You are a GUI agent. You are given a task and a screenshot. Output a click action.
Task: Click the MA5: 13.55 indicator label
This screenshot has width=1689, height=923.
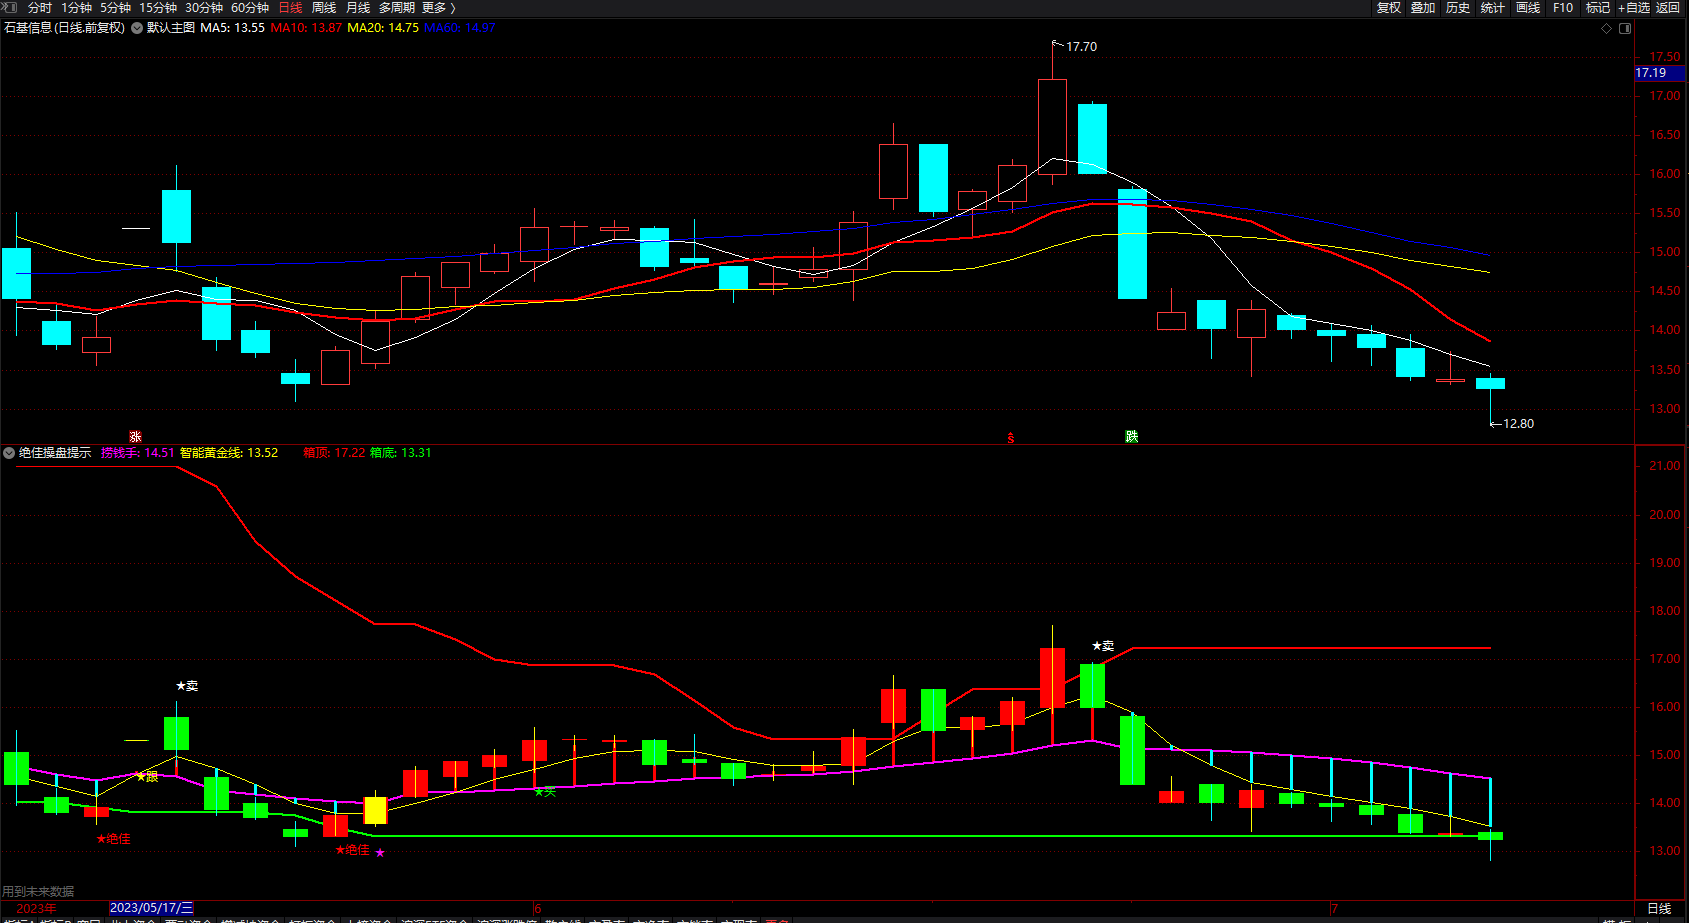[232, 28]
